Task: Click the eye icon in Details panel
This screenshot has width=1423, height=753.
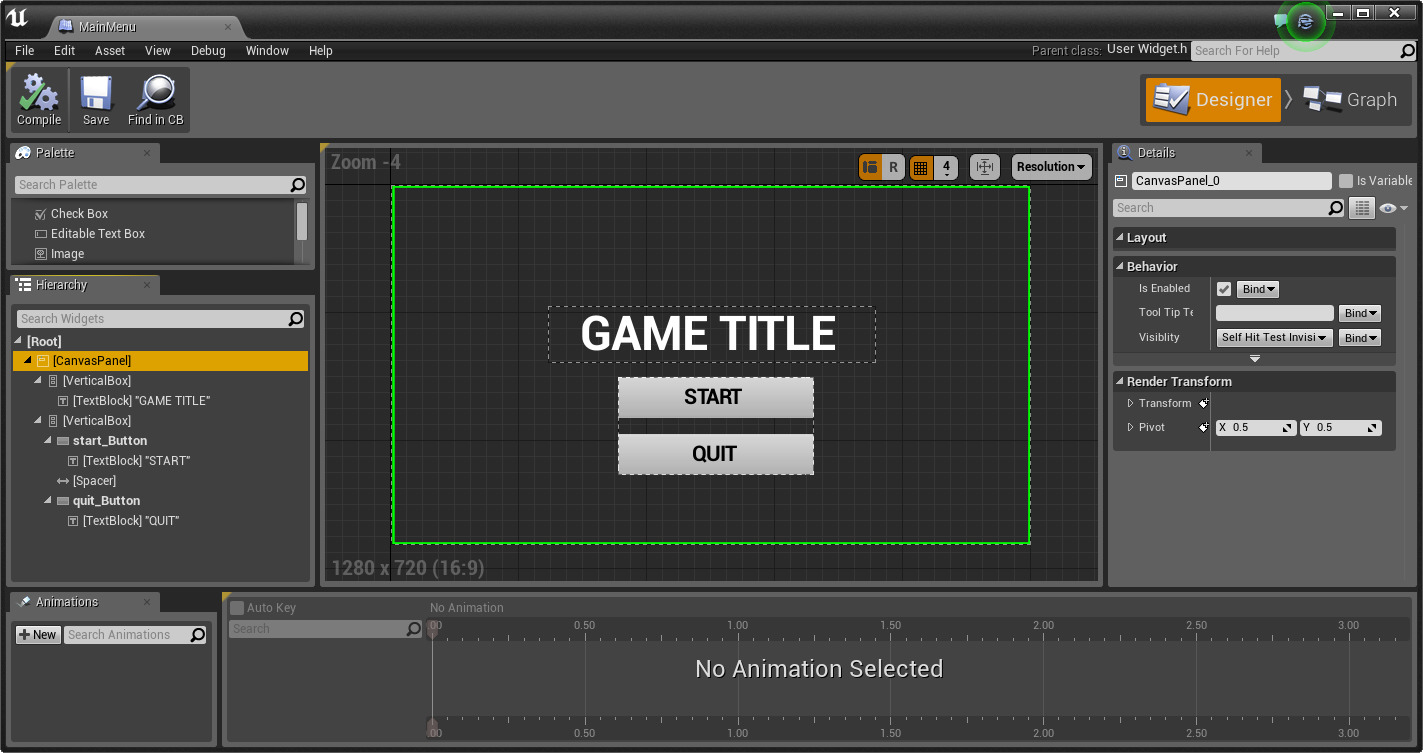Action: coord(1388,207)
